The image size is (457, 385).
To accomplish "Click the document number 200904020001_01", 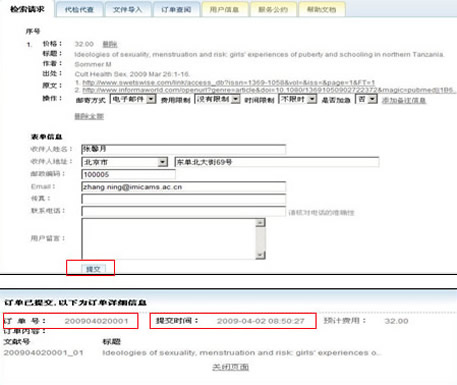I will [43, 352].
